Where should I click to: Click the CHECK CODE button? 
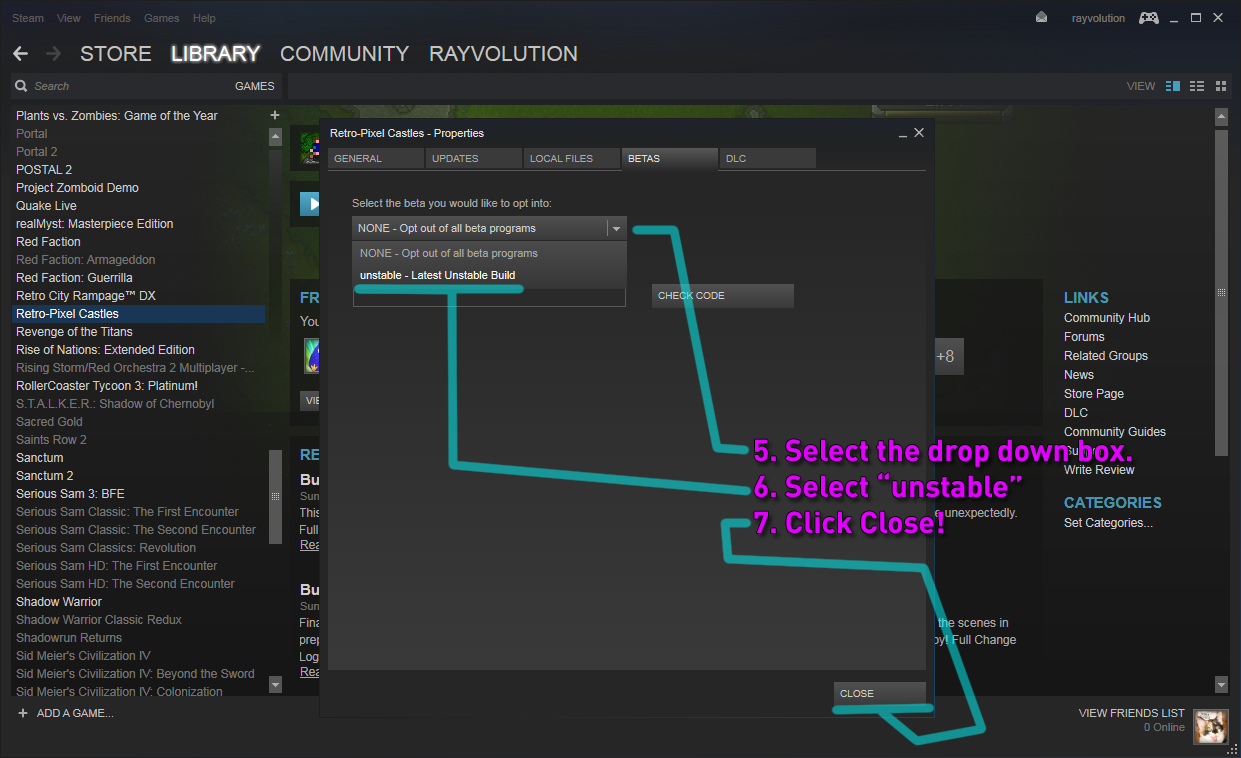723,296
